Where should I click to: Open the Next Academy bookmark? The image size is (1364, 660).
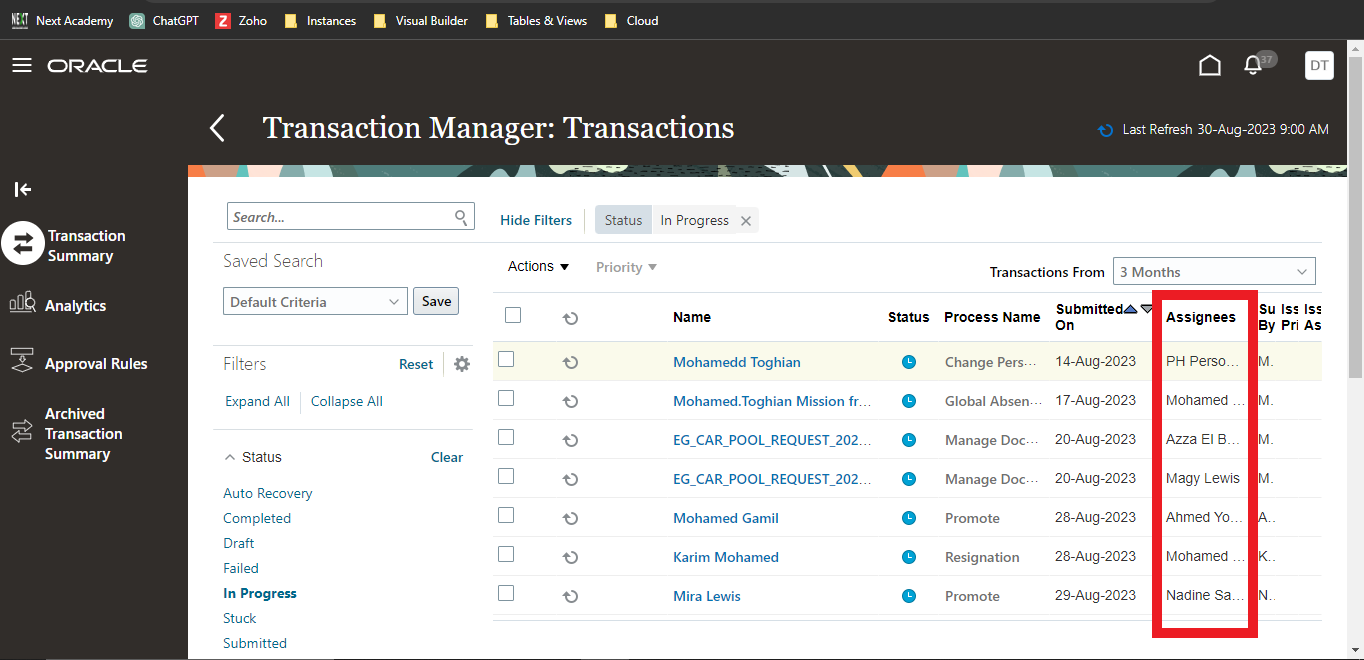click(62, 20)
